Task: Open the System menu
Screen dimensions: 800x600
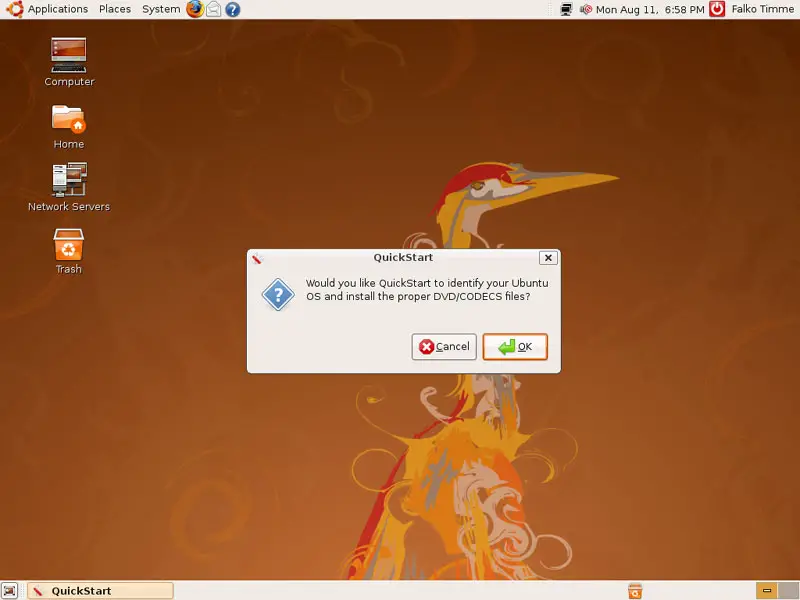Action: 161,9
